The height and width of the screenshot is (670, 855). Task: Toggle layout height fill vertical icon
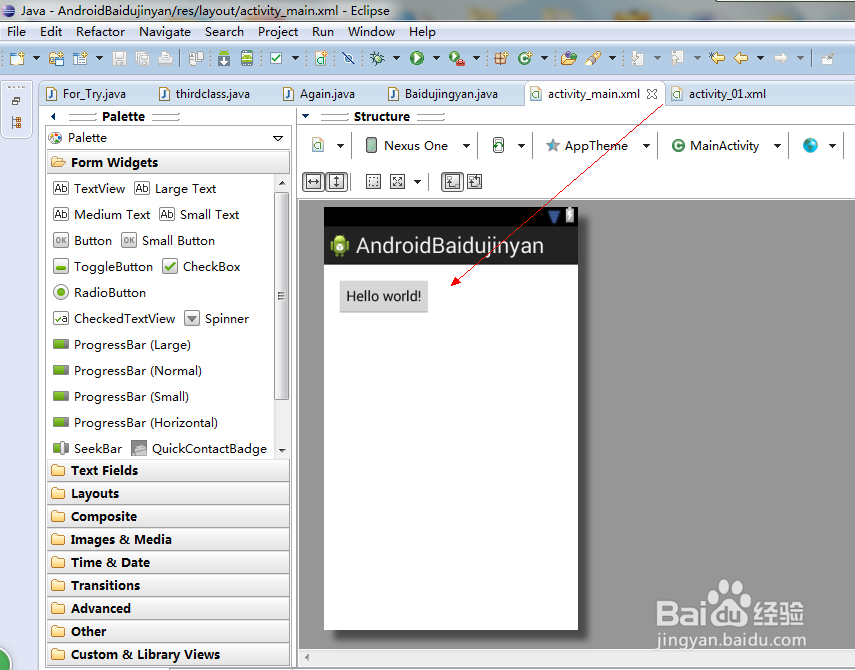(337, 182)
